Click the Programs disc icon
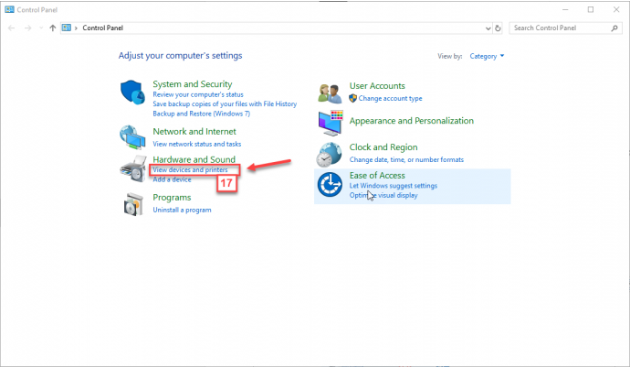The width and height of the screenshot is (630, 367). click(133, 204)
